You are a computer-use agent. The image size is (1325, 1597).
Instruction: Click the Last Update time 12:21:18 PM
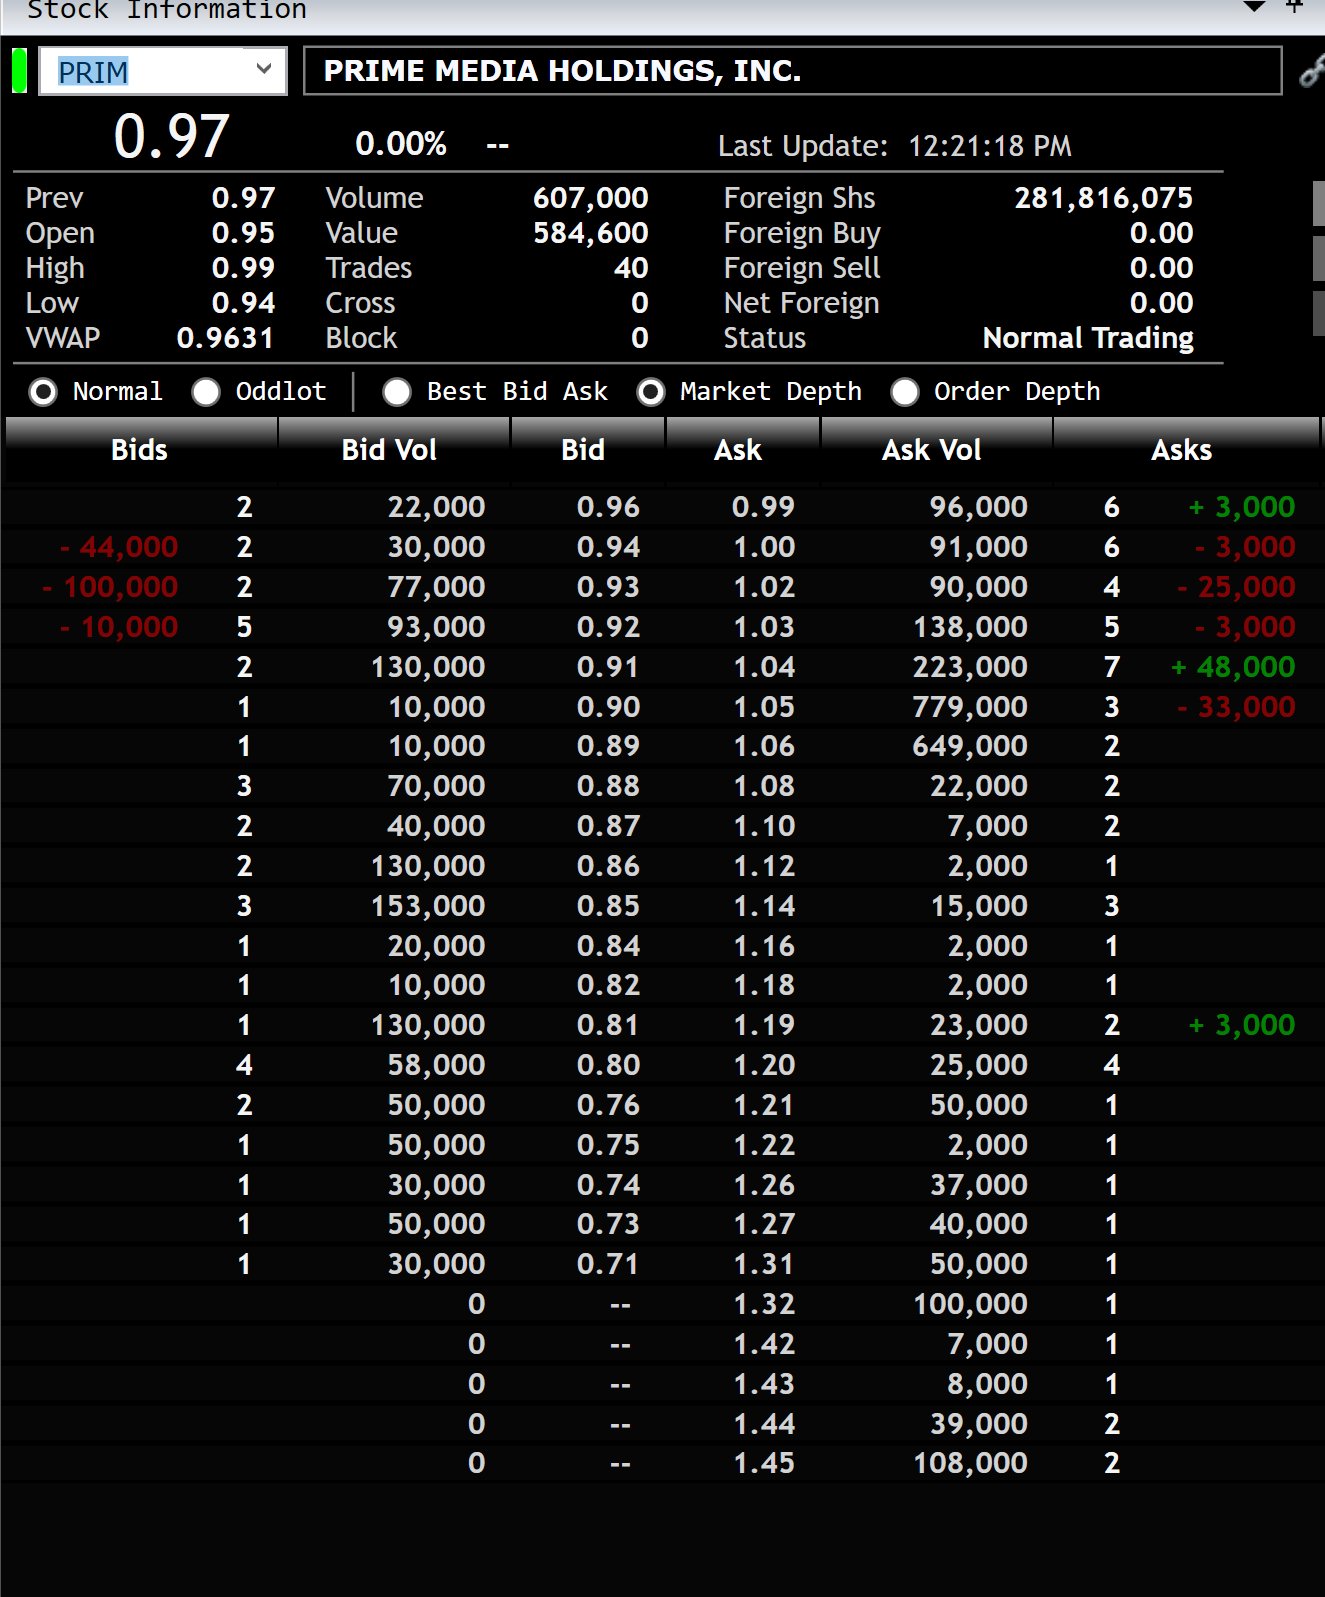click(x=990, y=147)
